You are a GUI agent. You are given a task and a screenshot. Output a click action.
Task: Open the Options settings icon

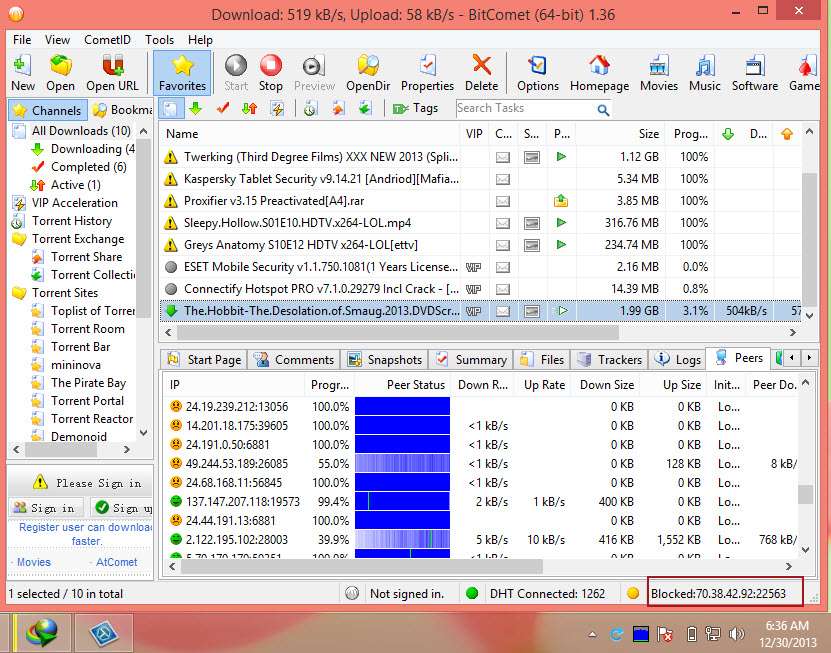coord(537,72)
